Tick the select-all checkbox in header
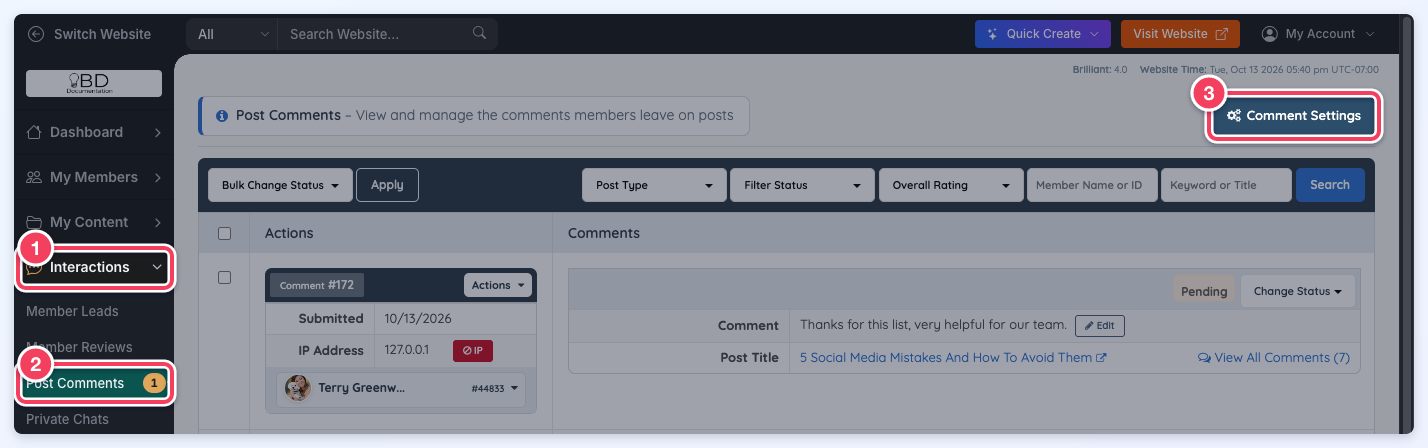Viewport: 1428px width, 448px height. coord(224,233)
